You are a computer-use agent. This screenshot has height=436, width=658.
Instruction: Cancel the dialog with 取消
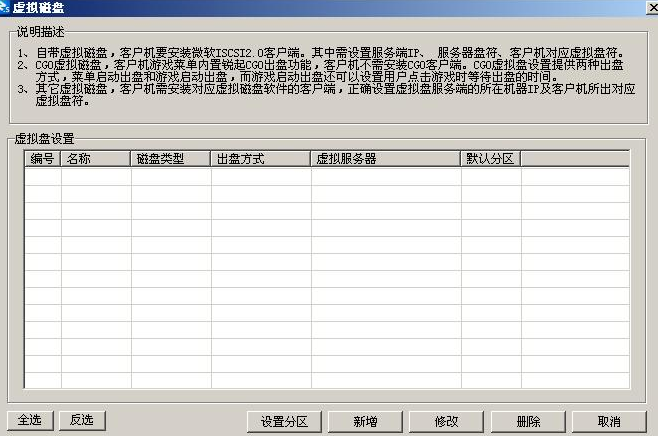[x=609, y=421]
